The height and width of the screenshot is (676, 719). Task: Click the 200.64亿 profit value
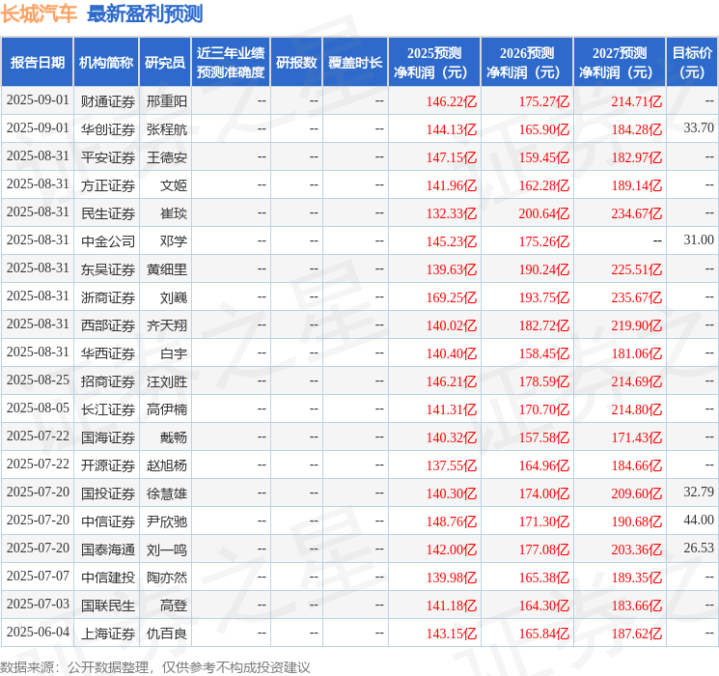544,213
